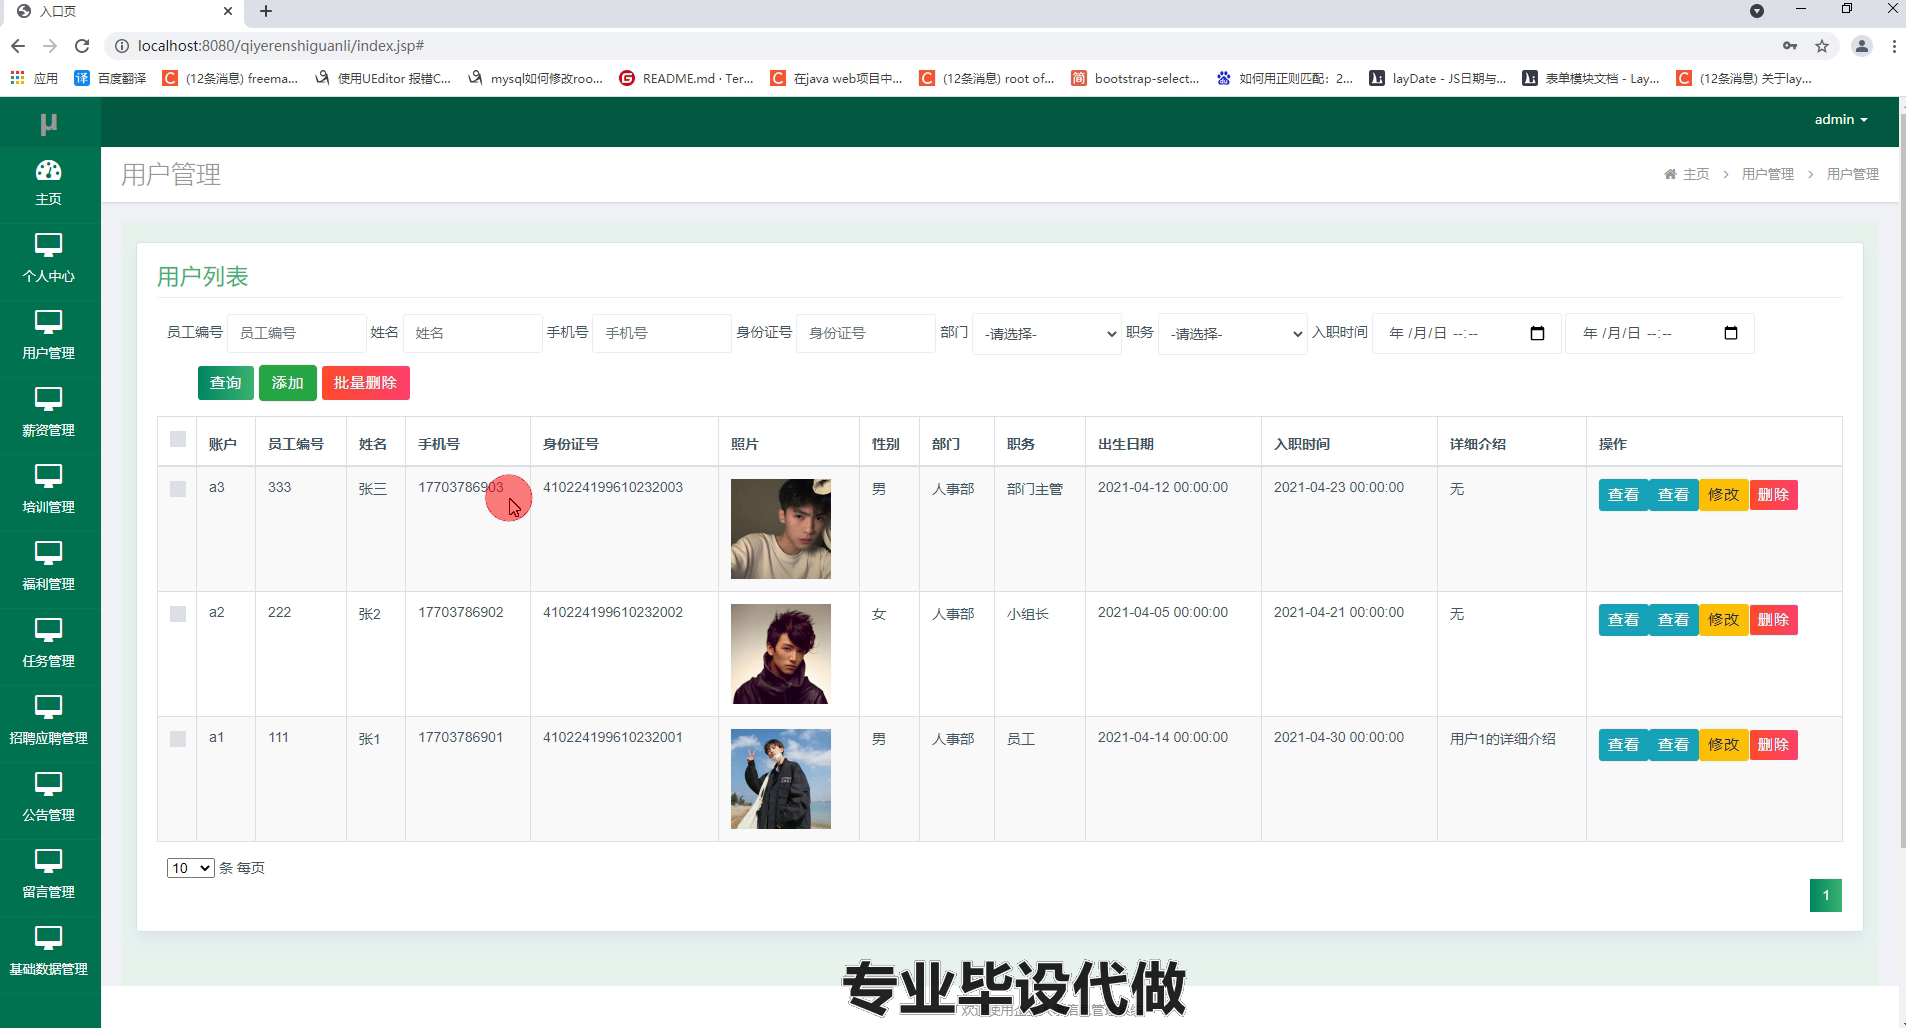Viewport: 1906px width, 1028px height.
Task: Focus the 员工编号 input field
Action: (x=296, y=333)
